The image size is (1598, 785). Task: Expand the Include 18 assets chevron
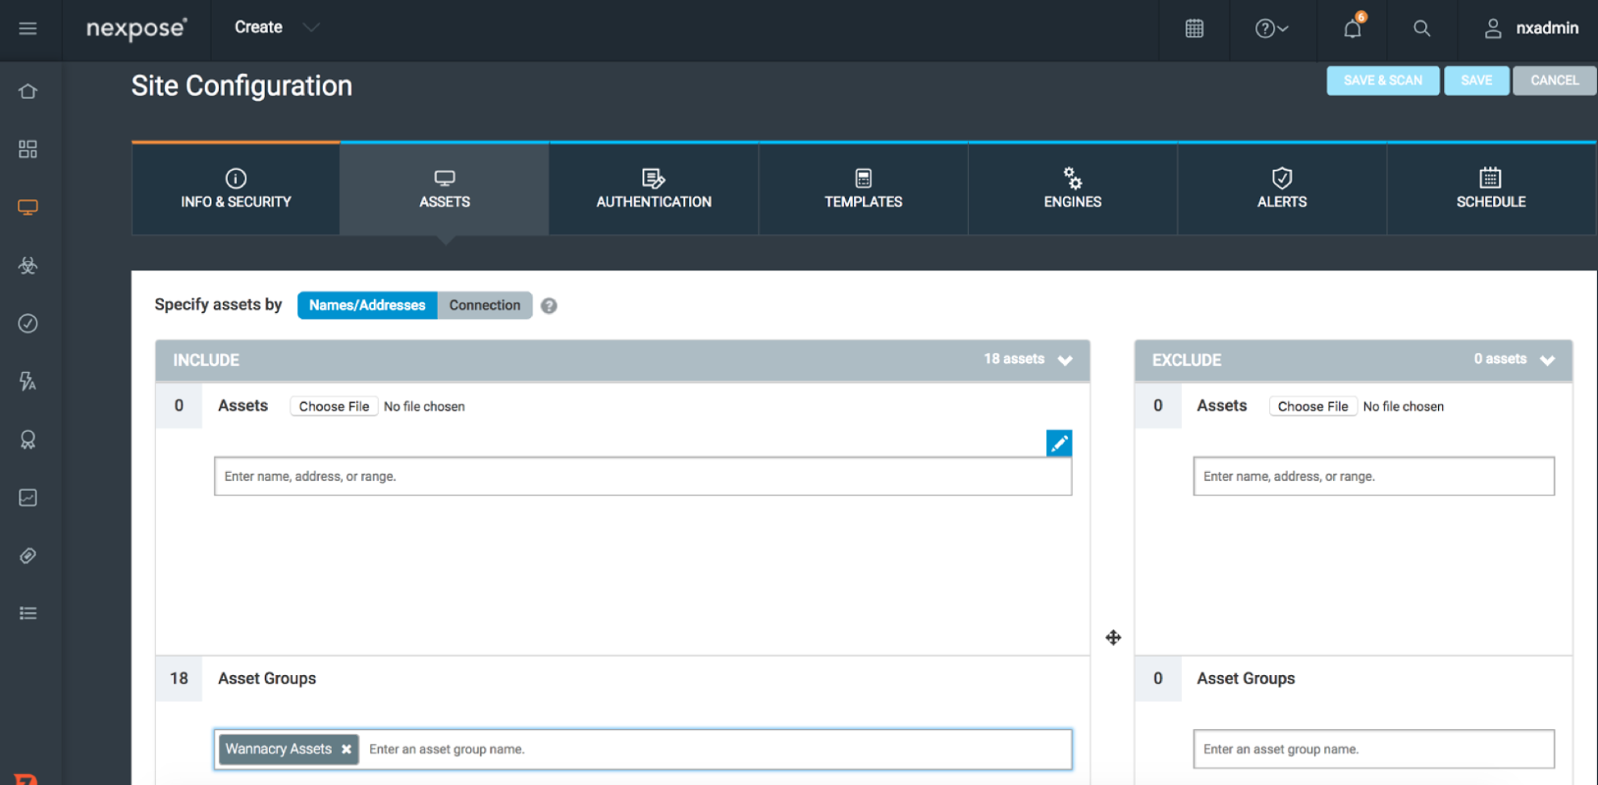click(x=1065, y=360)
